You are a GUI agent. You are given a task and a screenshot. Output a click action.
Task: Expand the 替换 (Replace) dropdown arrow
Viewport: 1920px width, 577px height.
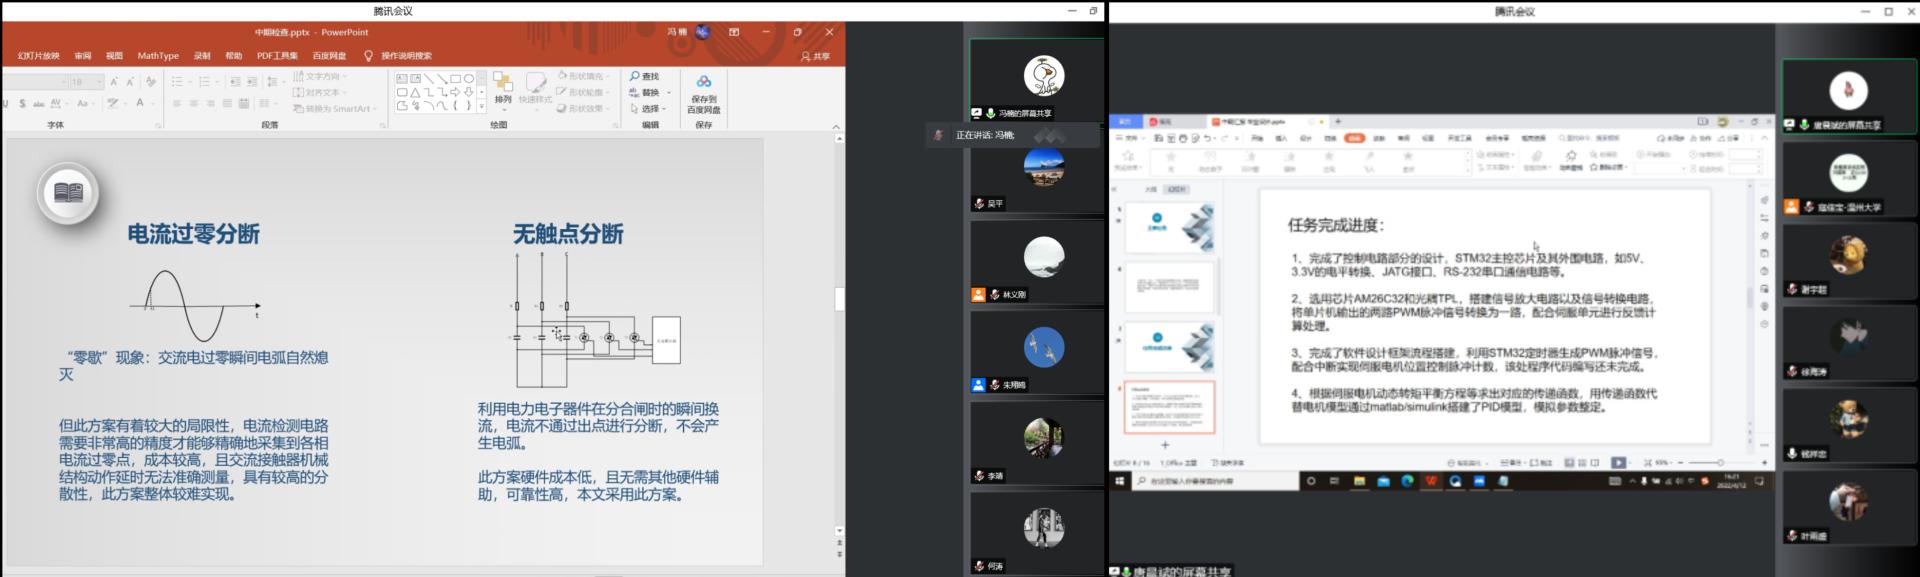click(x=668, y=93)
